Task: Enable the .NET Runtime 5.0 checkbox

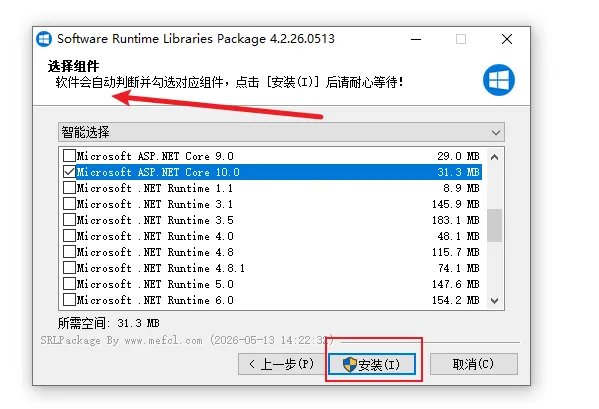Action: click(x=69, y=284)
